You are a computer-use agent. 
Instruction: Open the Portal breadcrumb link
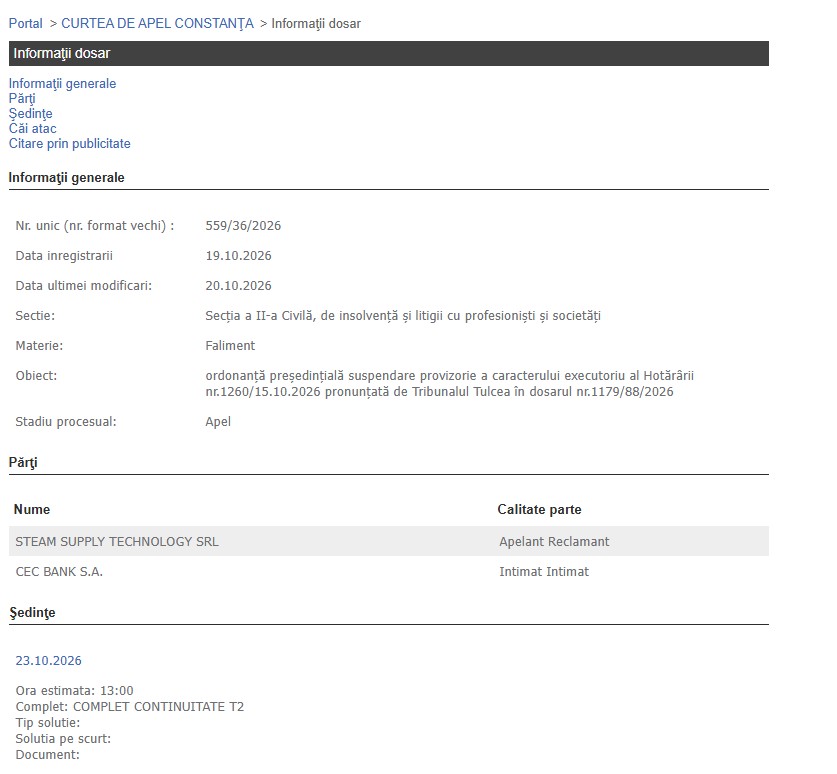coord(26,23)
